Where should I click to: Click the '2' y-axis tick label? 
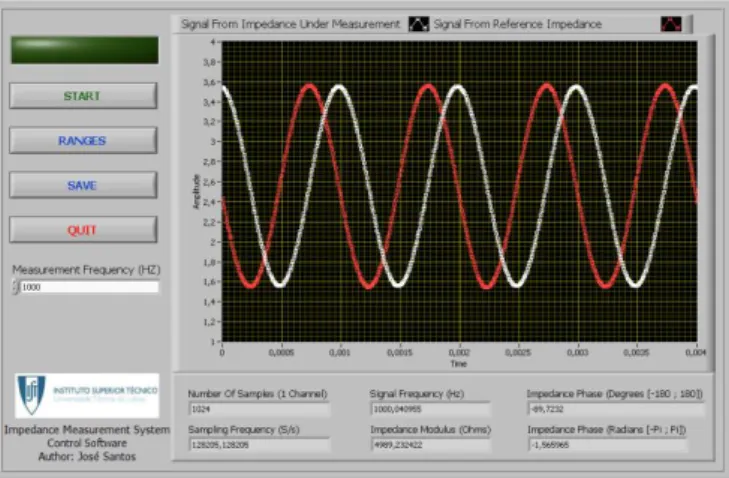coord(213,242)
